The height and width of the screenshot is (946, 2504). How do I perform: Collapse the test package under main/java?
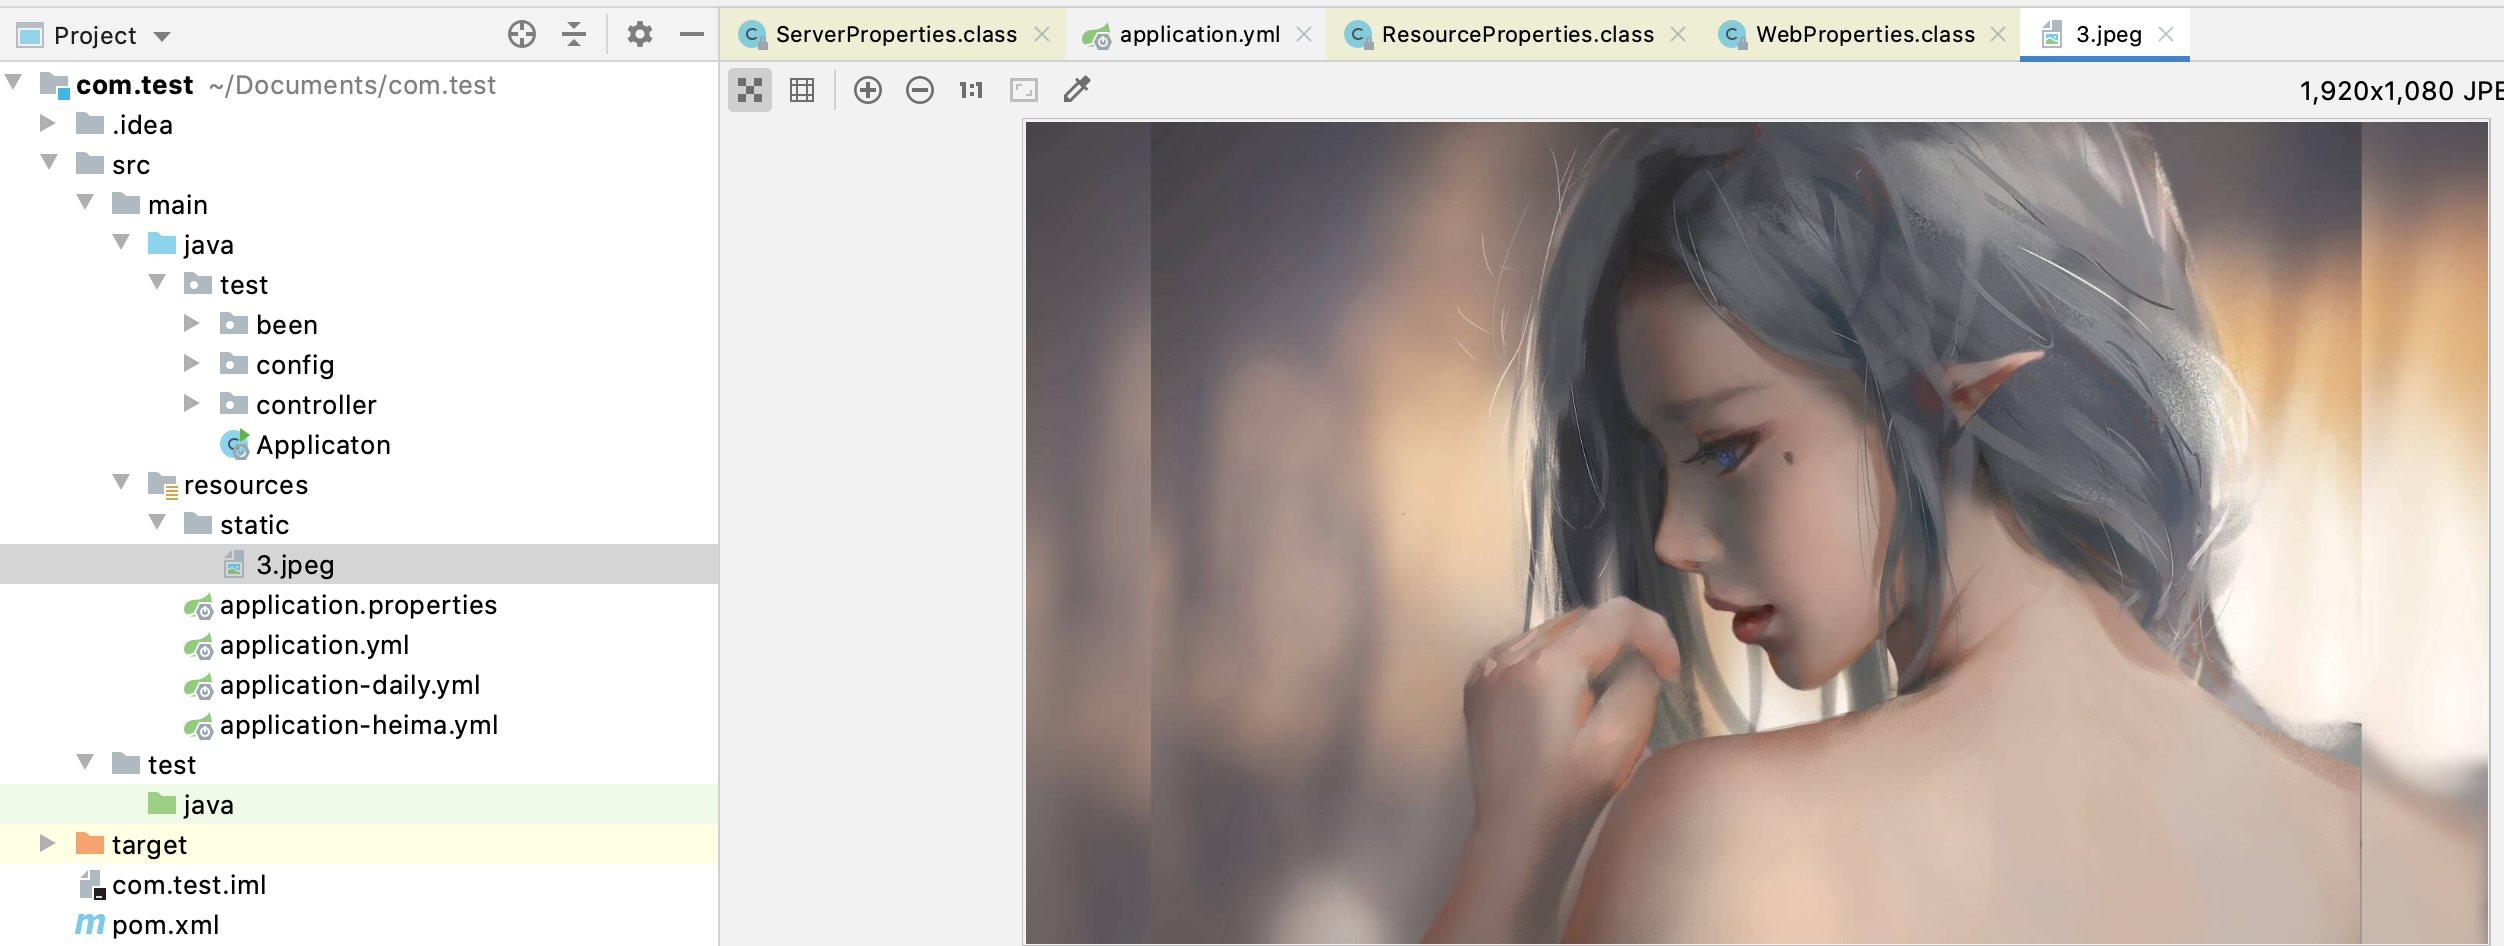157,282
